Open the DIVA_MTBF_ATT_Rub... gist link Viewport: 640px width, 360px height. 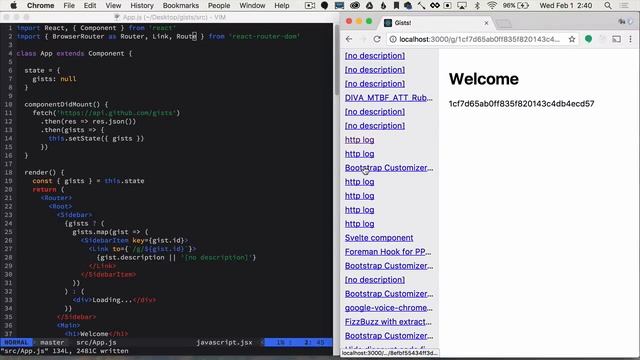pyautogui.click(x=389, y=98)
